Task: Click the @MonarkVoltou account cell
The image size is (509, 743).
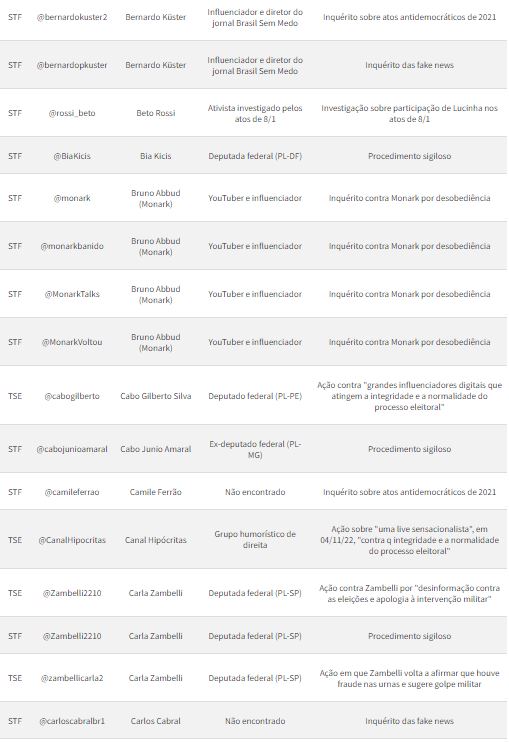Action: (72, 342)
